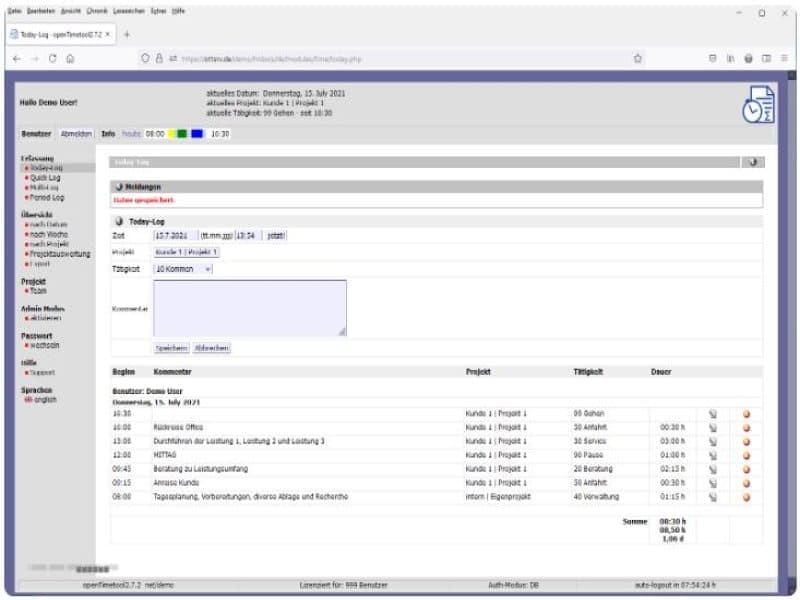Open Quick Log in the sidebar

(45, 178)
